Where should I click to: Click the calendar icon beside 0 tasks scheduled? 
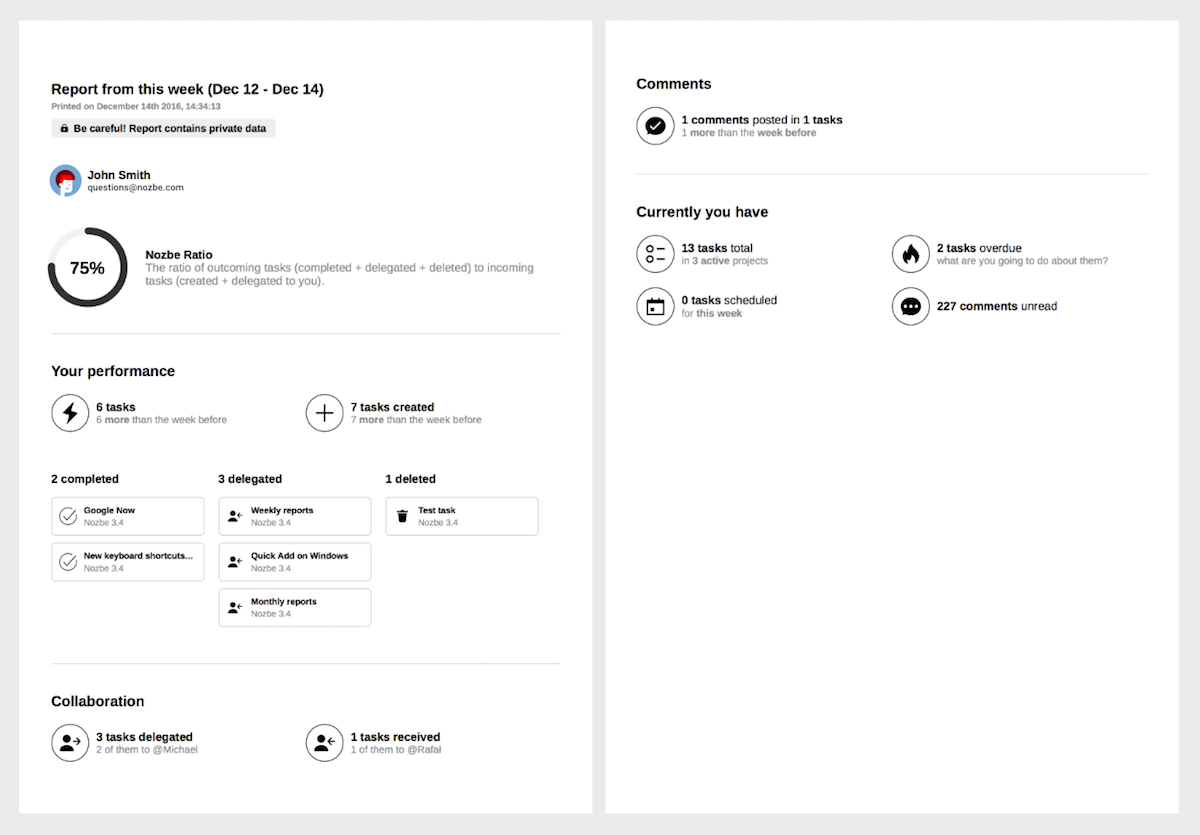point(655,306)
